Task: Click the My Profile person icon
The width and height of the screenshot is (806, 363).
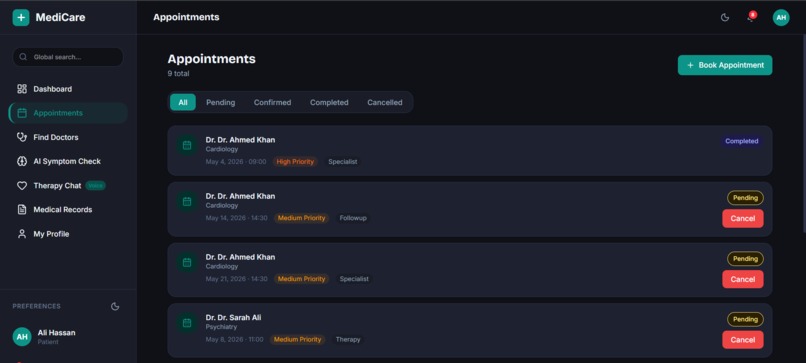Action: [x=22, y=234]
